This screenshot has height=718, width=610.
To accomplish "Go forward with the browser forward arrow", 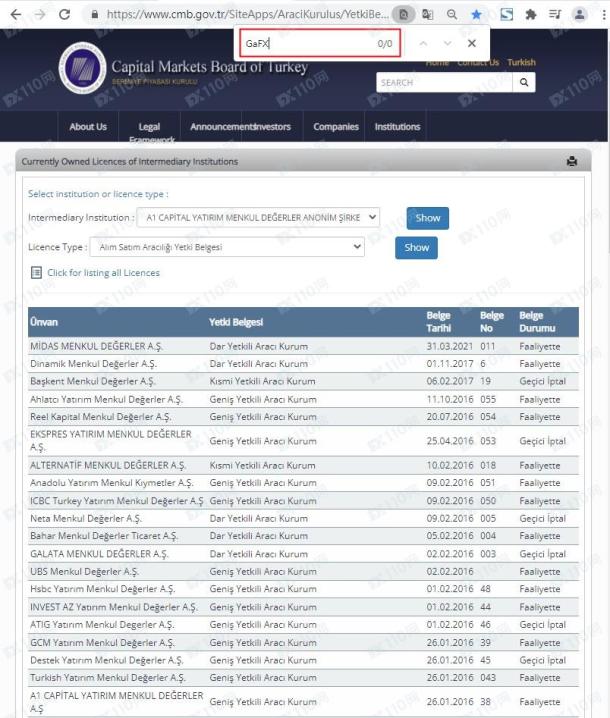I will point(40,14).
